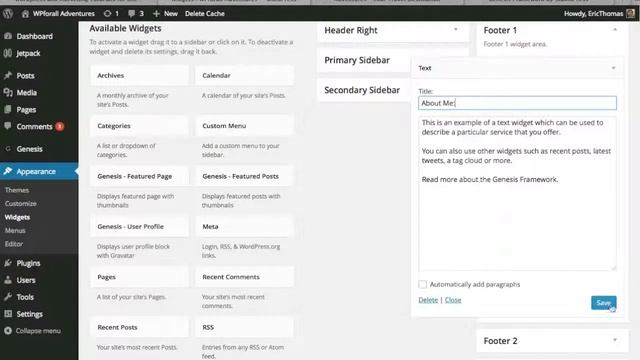Open the WordPress logo menu
The width and height of the screenshot is (640, 360).
pyautogui.click(x=8, y=13)
